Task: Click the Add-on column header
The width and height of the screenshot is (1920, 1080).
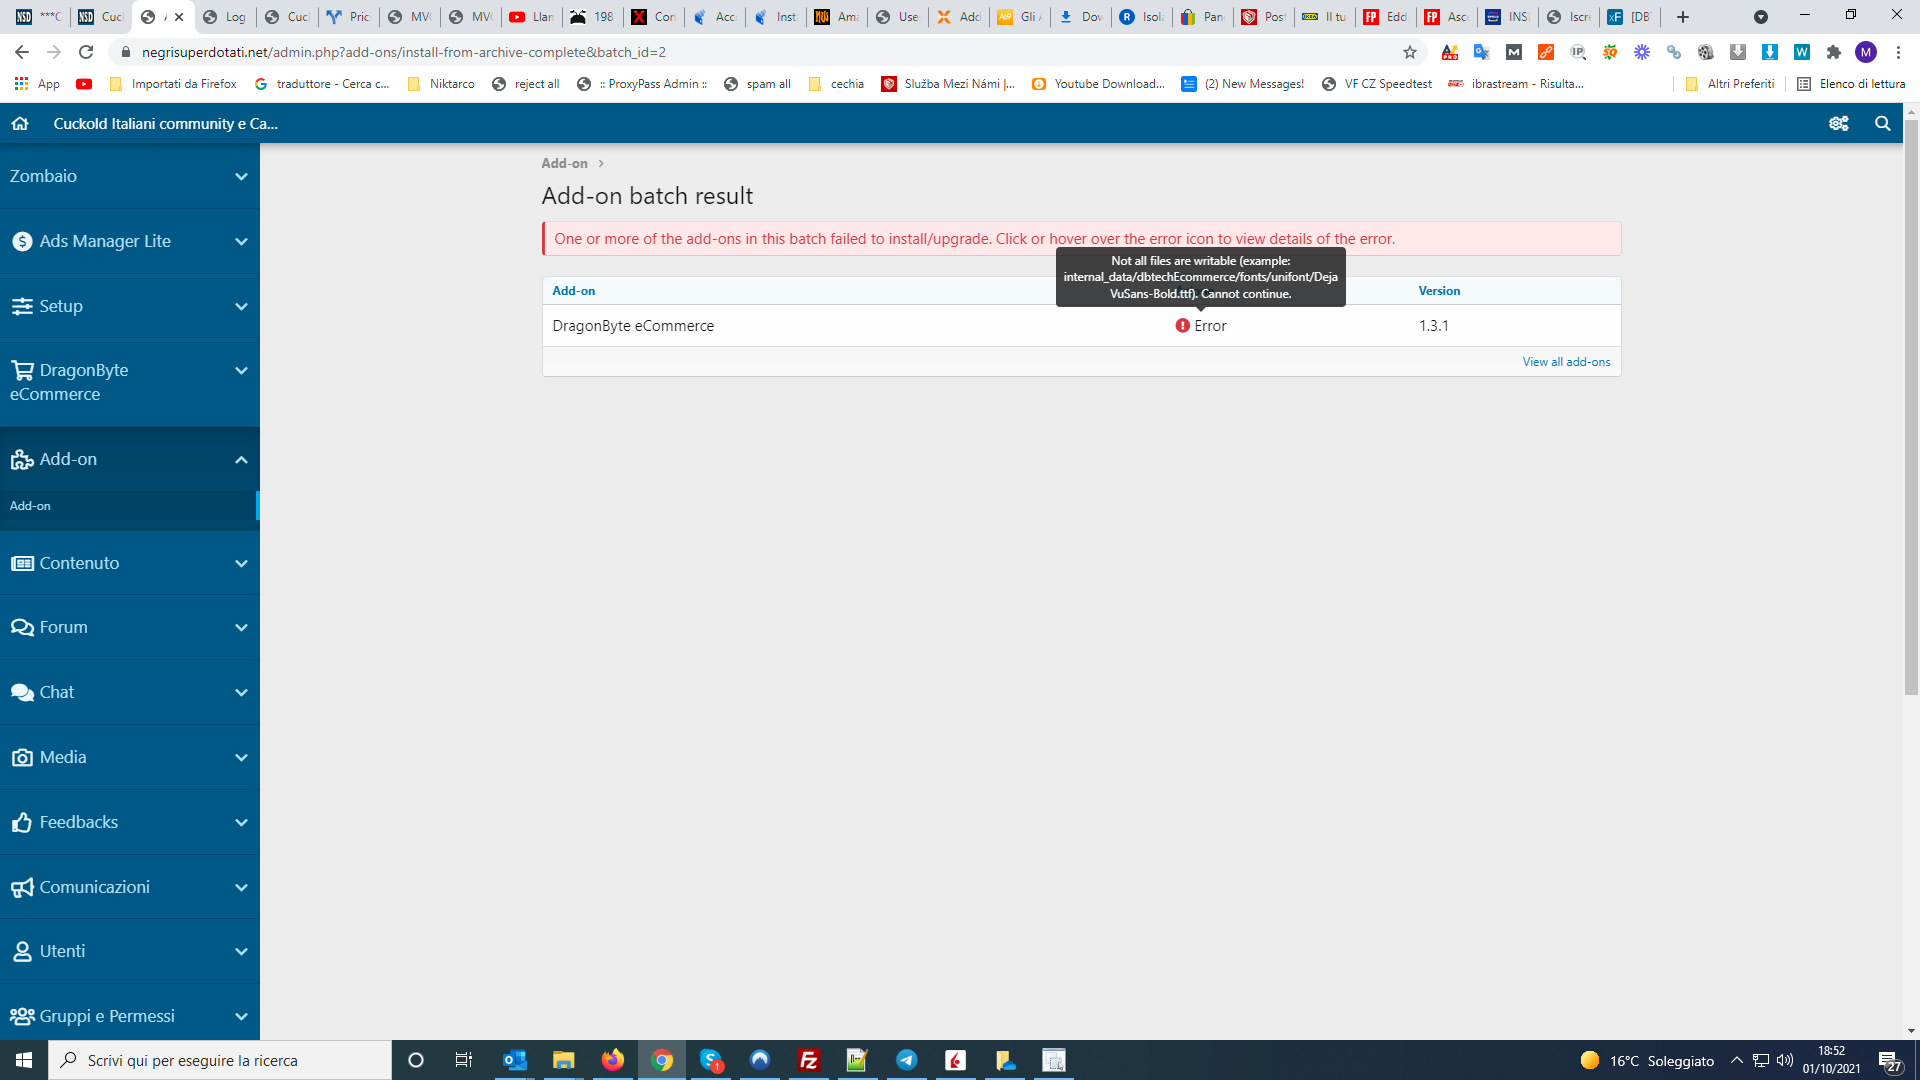Action: pos(573,291)
